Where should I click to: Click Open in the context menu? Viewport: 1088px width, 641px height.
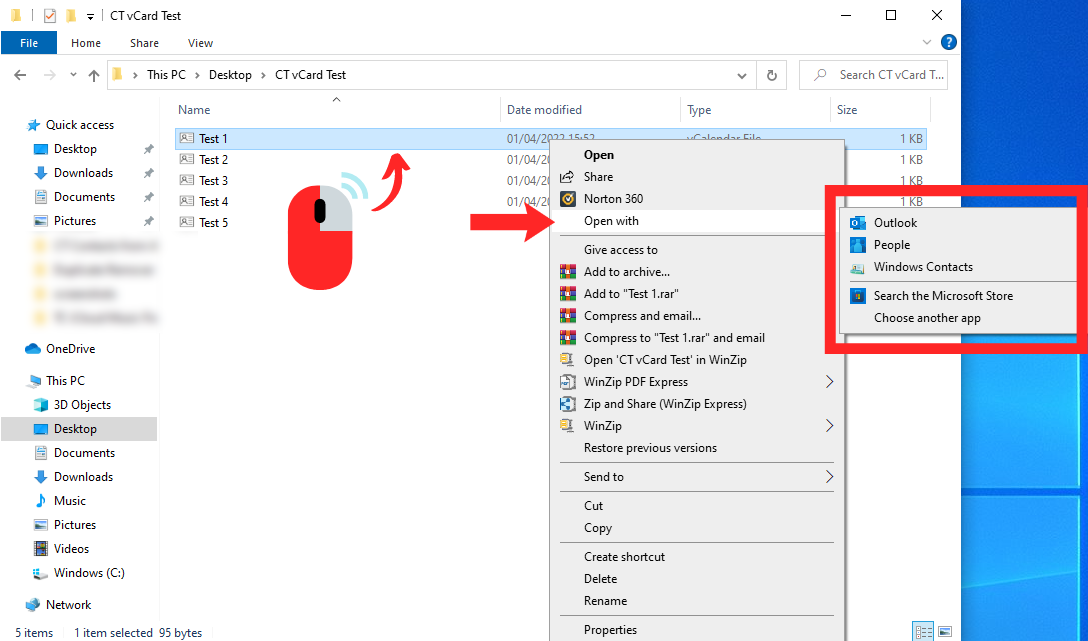[598, 155]
